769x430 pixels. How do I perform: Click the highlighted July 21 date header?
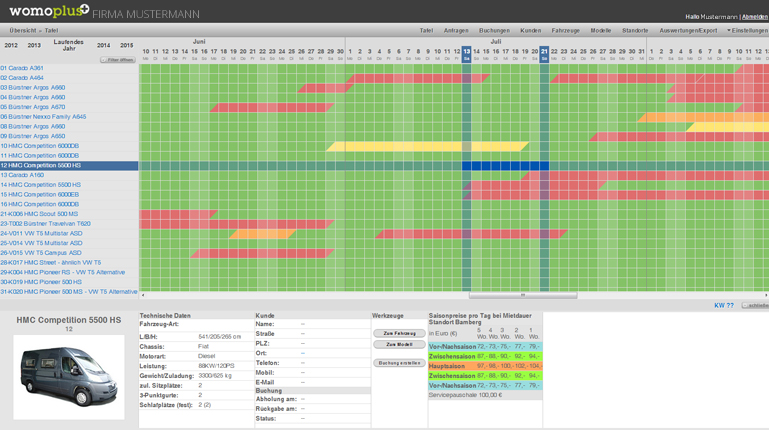544,54
